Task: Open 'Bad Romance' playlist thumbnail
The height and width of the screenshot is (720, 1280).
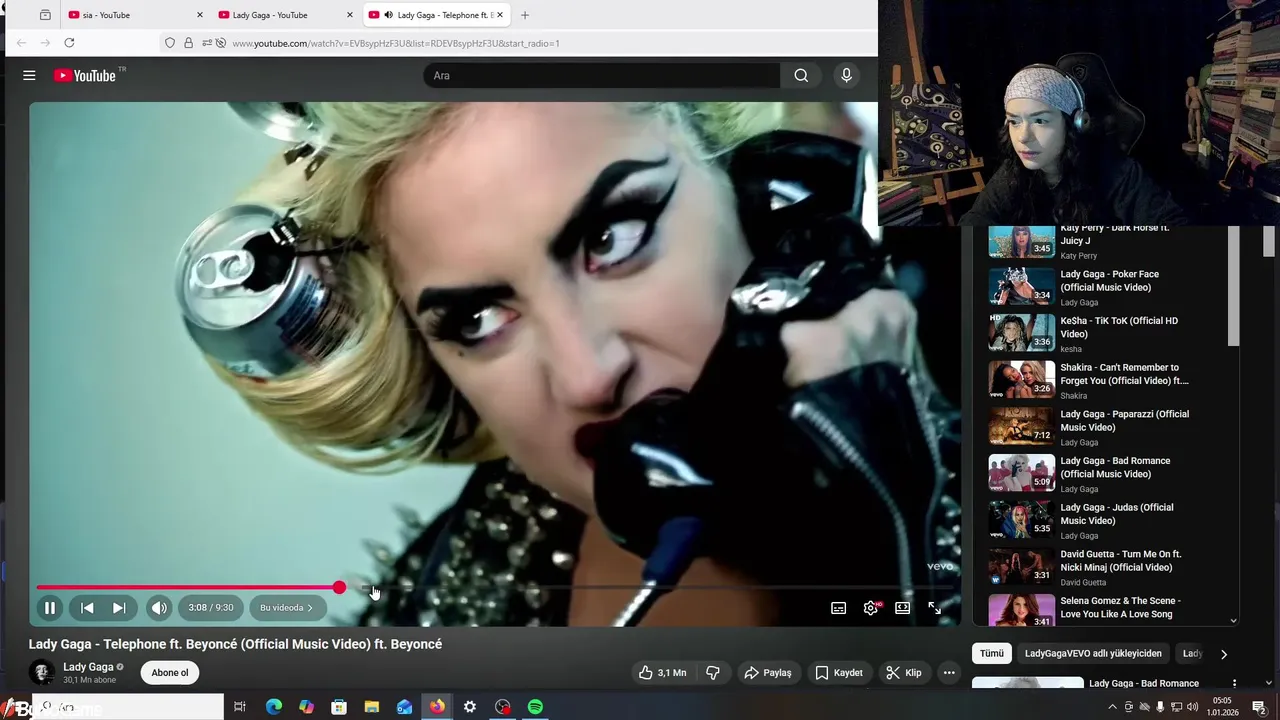Action: coord(1021,473)
